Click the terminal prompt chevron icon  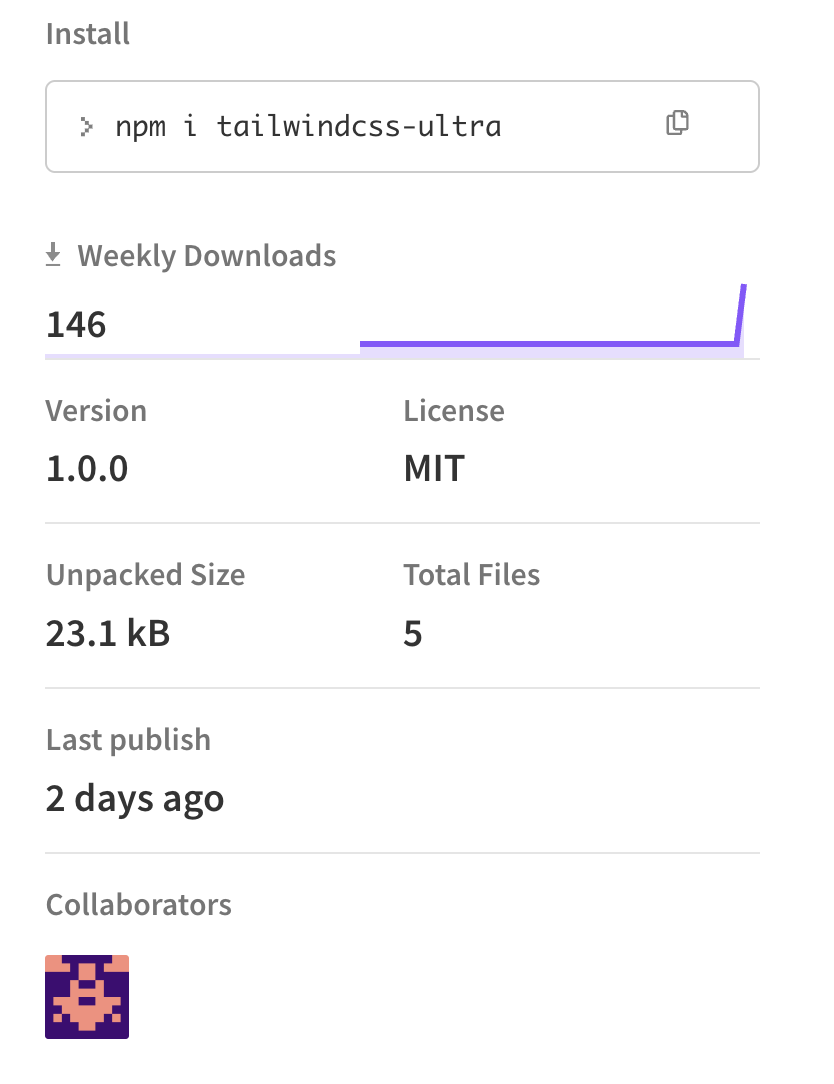[x=87, y=127]
